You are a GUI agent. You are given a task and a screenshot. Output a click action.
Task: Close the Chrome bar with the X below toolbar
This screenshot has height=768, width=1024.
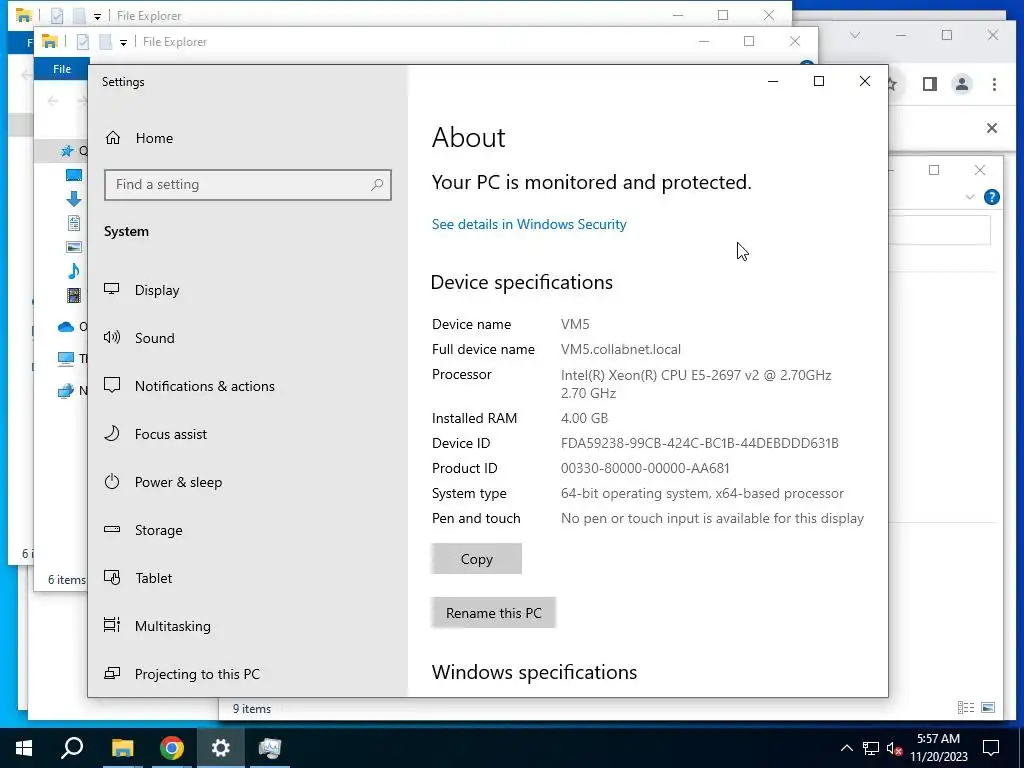coord(991,128)
